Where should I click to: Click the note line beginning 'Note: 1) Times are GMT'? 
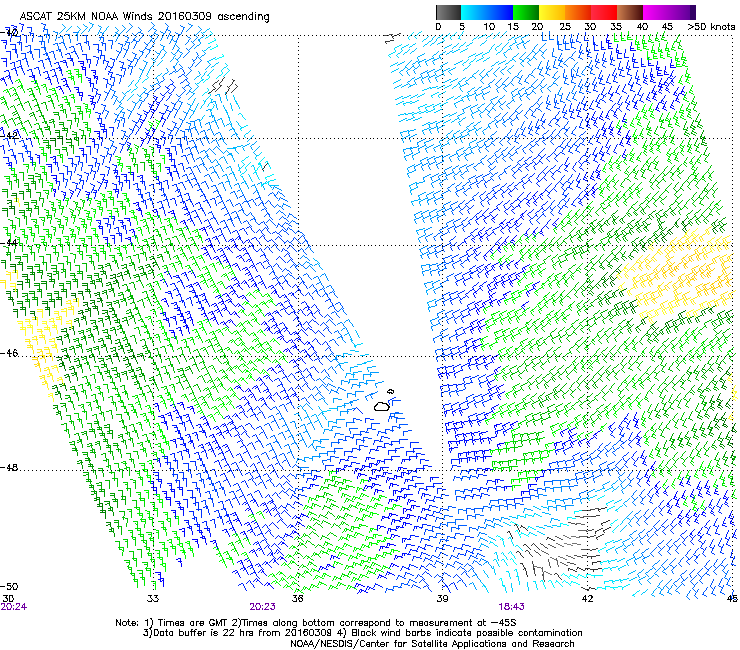pyautogui.click(x=316, y=623)
